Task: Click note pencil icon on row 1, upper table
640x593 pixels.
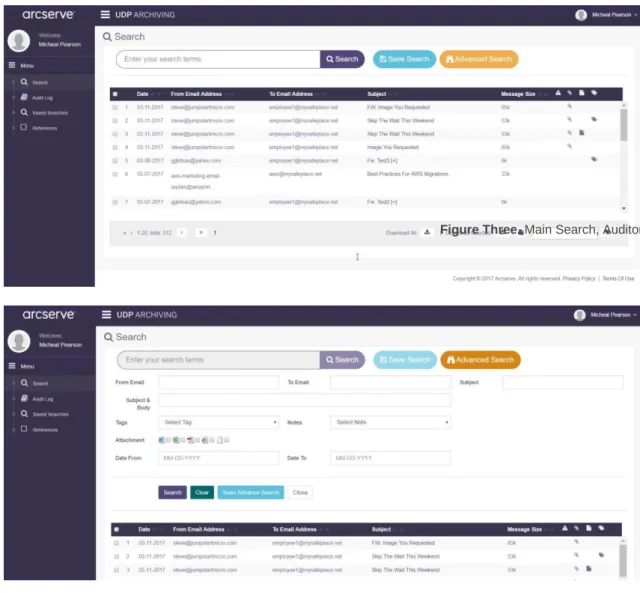Action: (569, 106)
